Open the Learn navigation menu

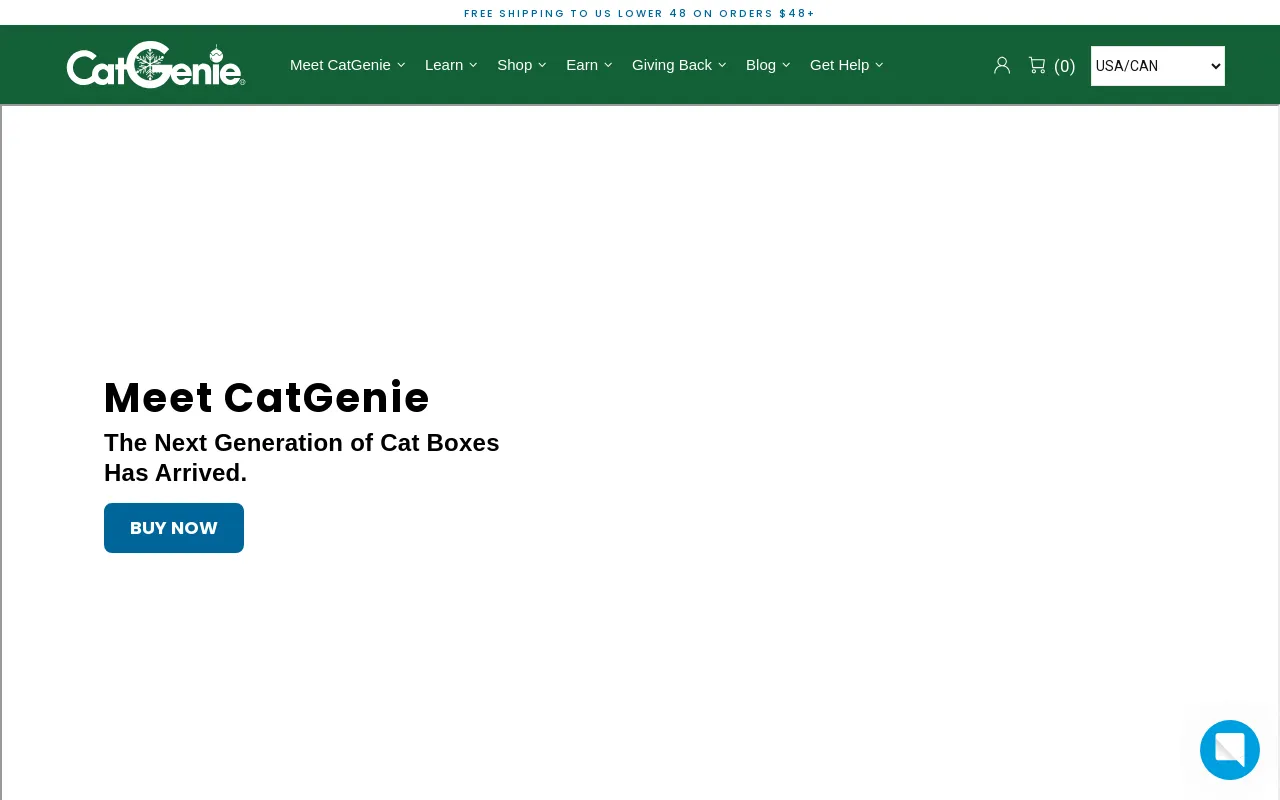point(444,64)
